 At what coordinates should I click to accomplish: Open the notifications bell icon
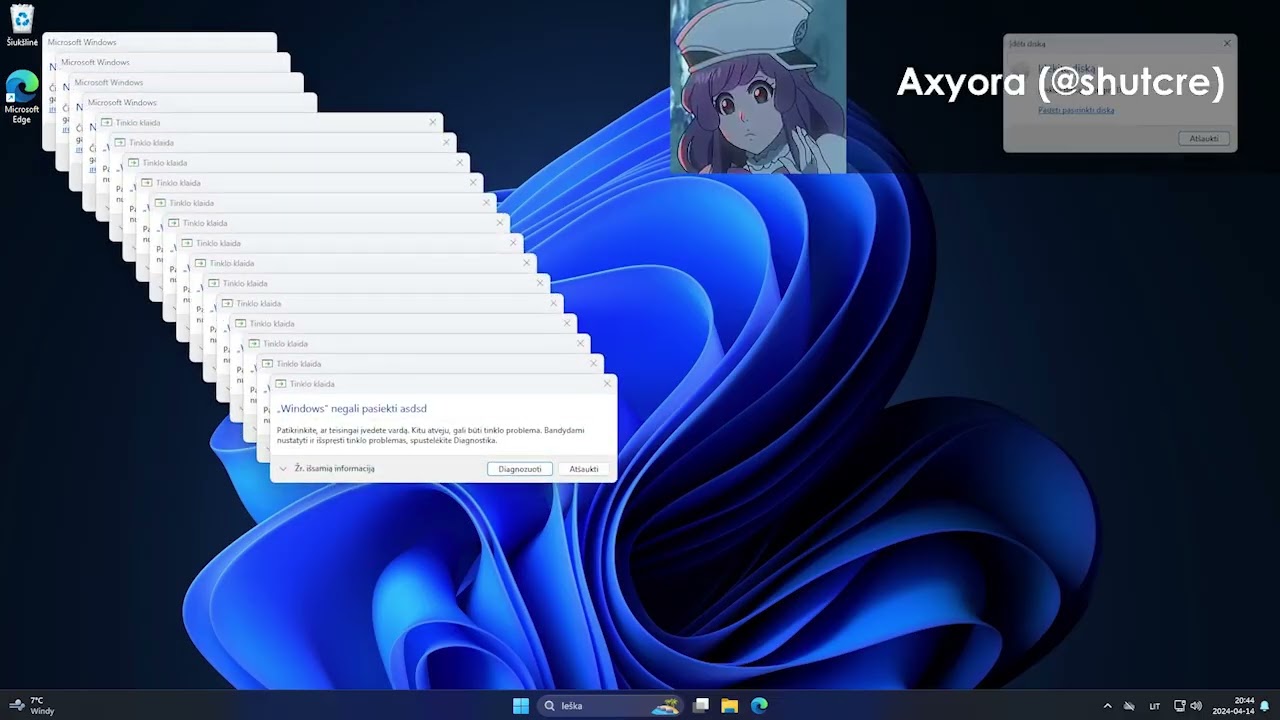coord(1265,706)
